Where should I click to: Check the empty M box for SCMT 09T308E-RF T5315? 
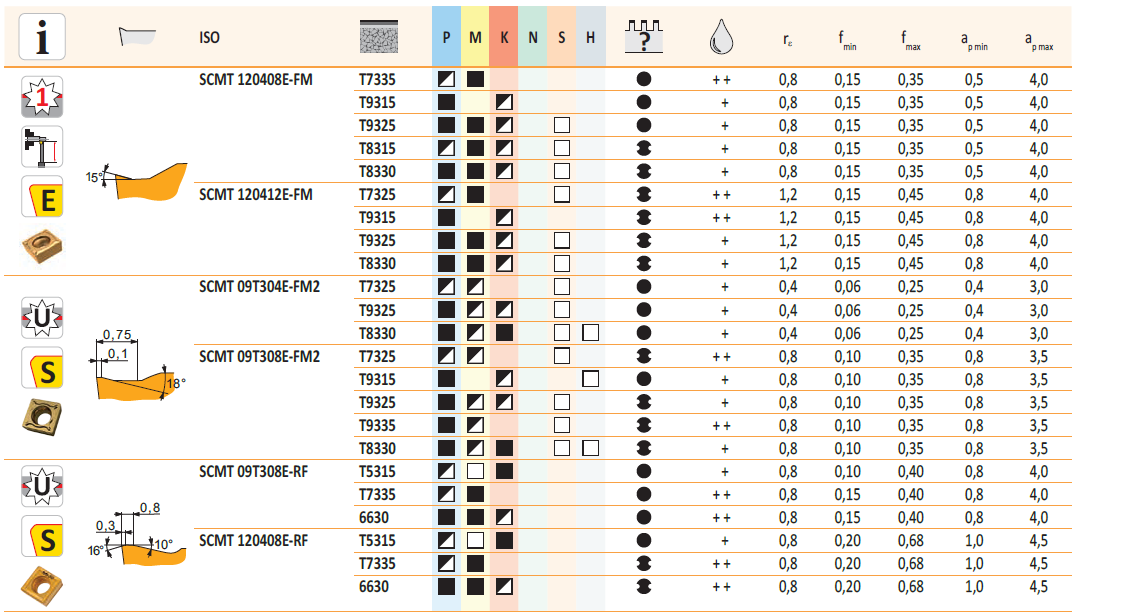coord(475,471)
